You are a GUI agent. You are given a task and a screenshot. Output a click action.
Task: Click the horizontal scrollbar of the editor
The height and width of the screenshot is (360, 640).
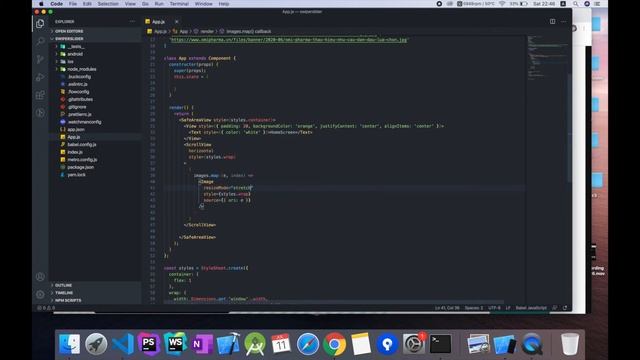[333, 302]
